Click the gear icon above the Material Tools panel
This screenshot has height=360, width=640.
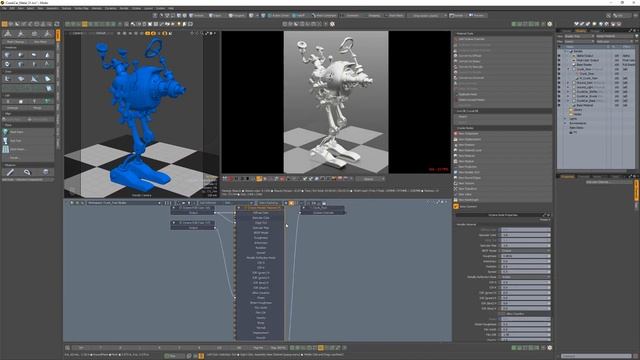tap(549, 24)
